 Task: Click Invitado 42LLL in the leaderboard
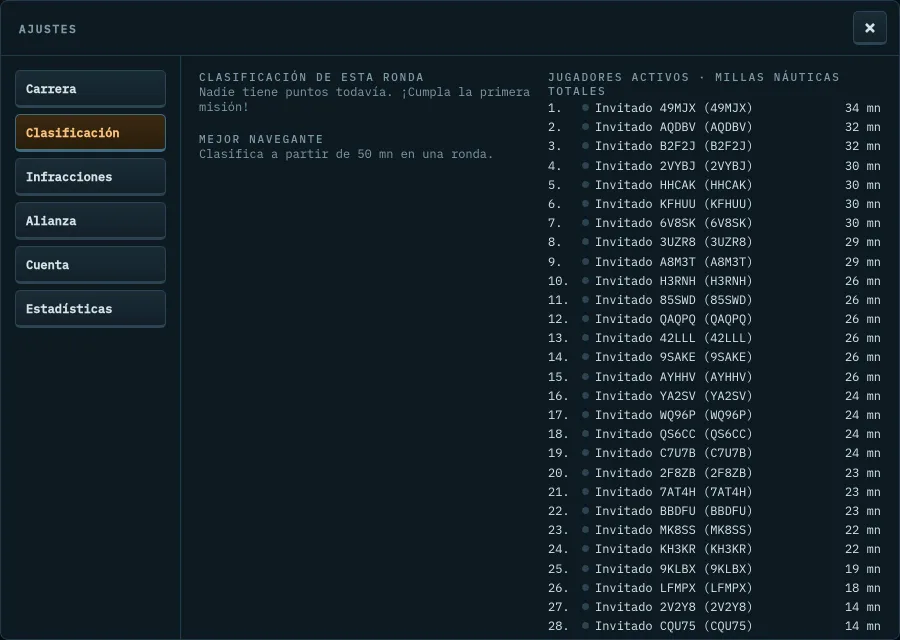pos(714,338)
